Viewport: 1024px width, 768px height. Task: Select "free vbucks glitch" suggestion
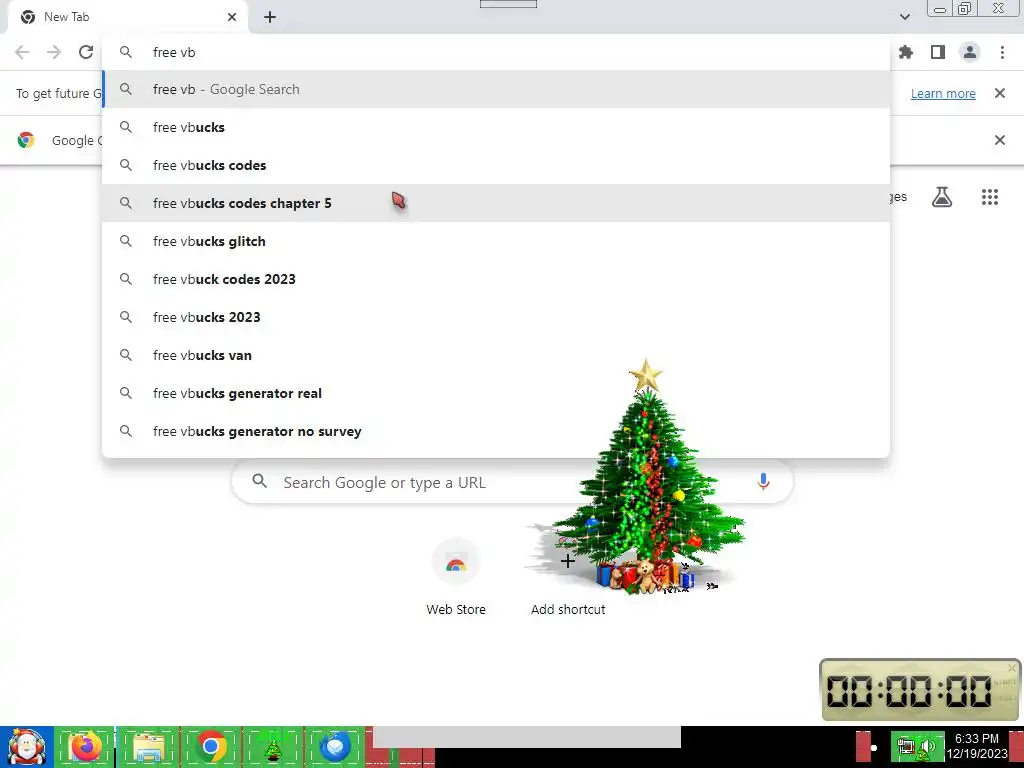pyautogui.click(x=496, y=241)
